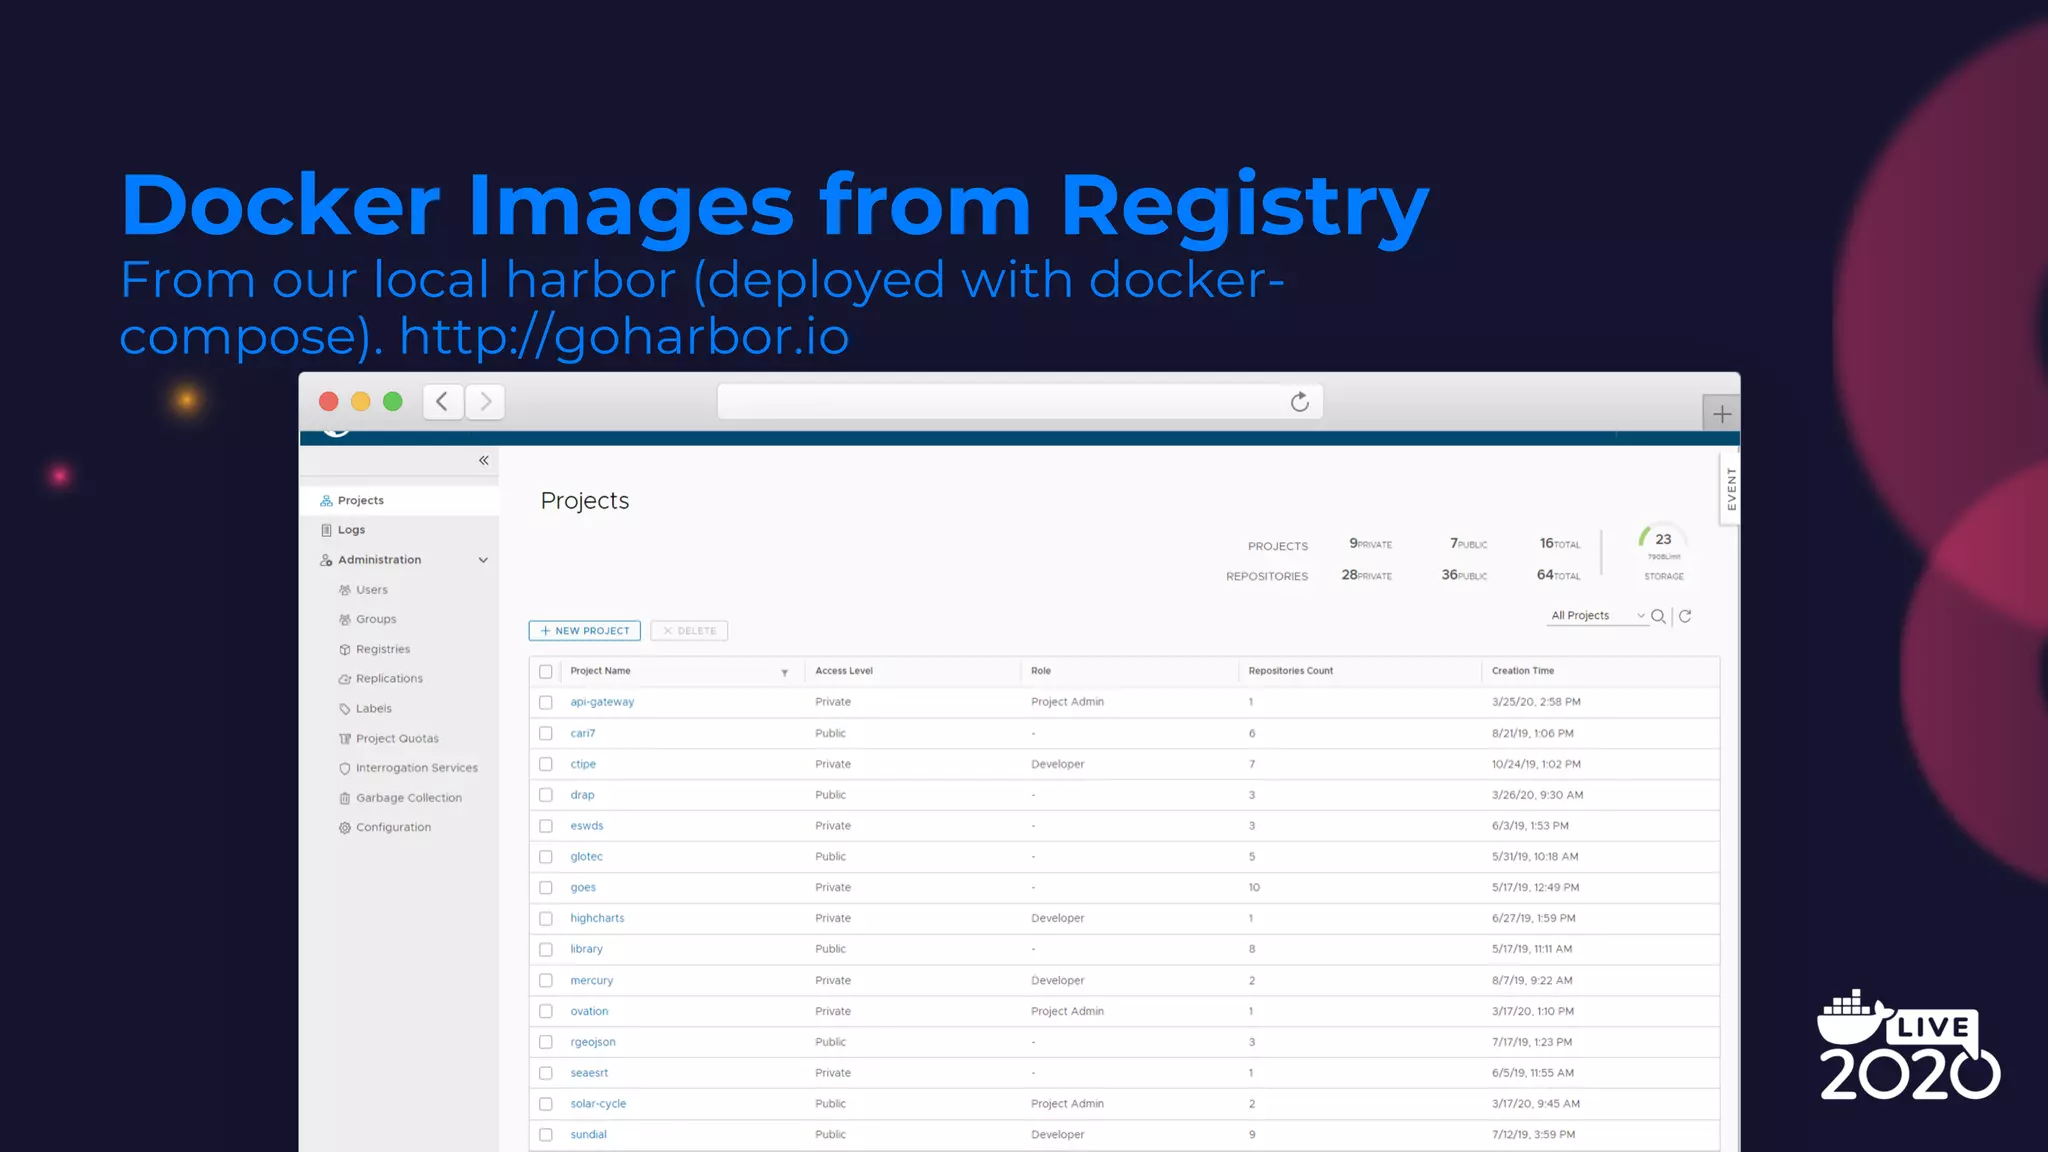The height and width of the screenshot is (1152, 2048).
Task: Reload the page in the browser
Action: 1299,402
